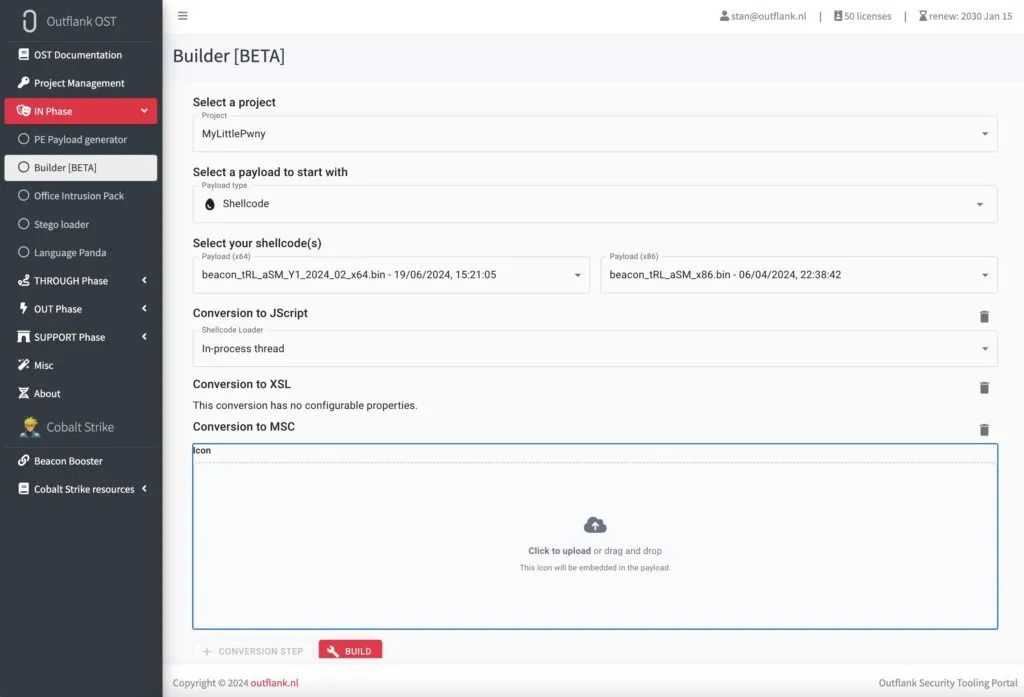The image size is (1024, 697).
Task: Open the Shellcode Loader dropdown
Action: click(595, 348)
